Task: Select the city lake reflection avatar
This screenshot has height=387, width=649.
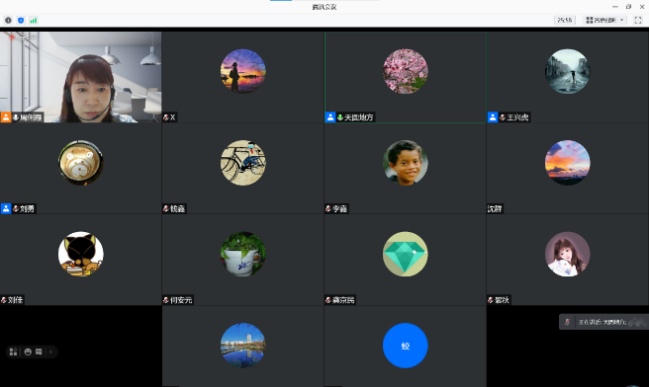Action: (243, 345)
